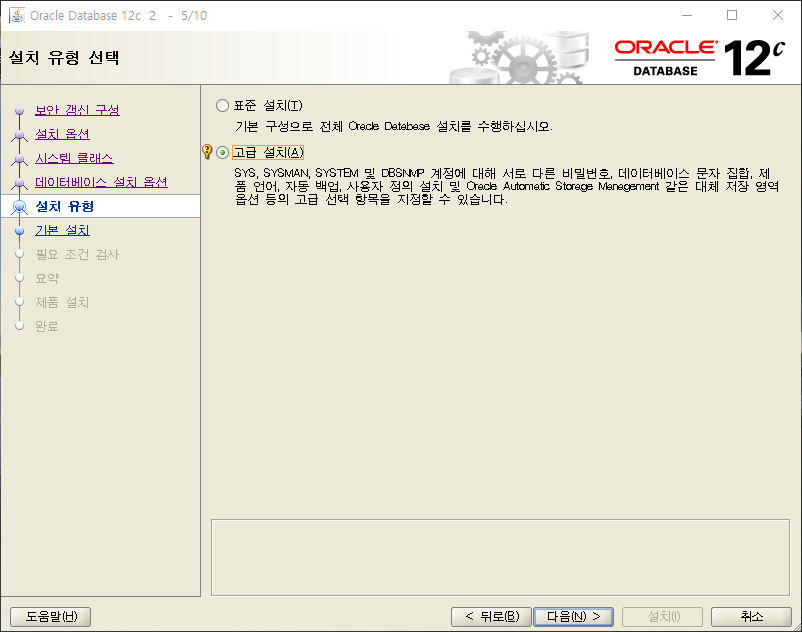Click the 요약 step text
The width and height of the screenshot is (802, 632).
[47, 278]
